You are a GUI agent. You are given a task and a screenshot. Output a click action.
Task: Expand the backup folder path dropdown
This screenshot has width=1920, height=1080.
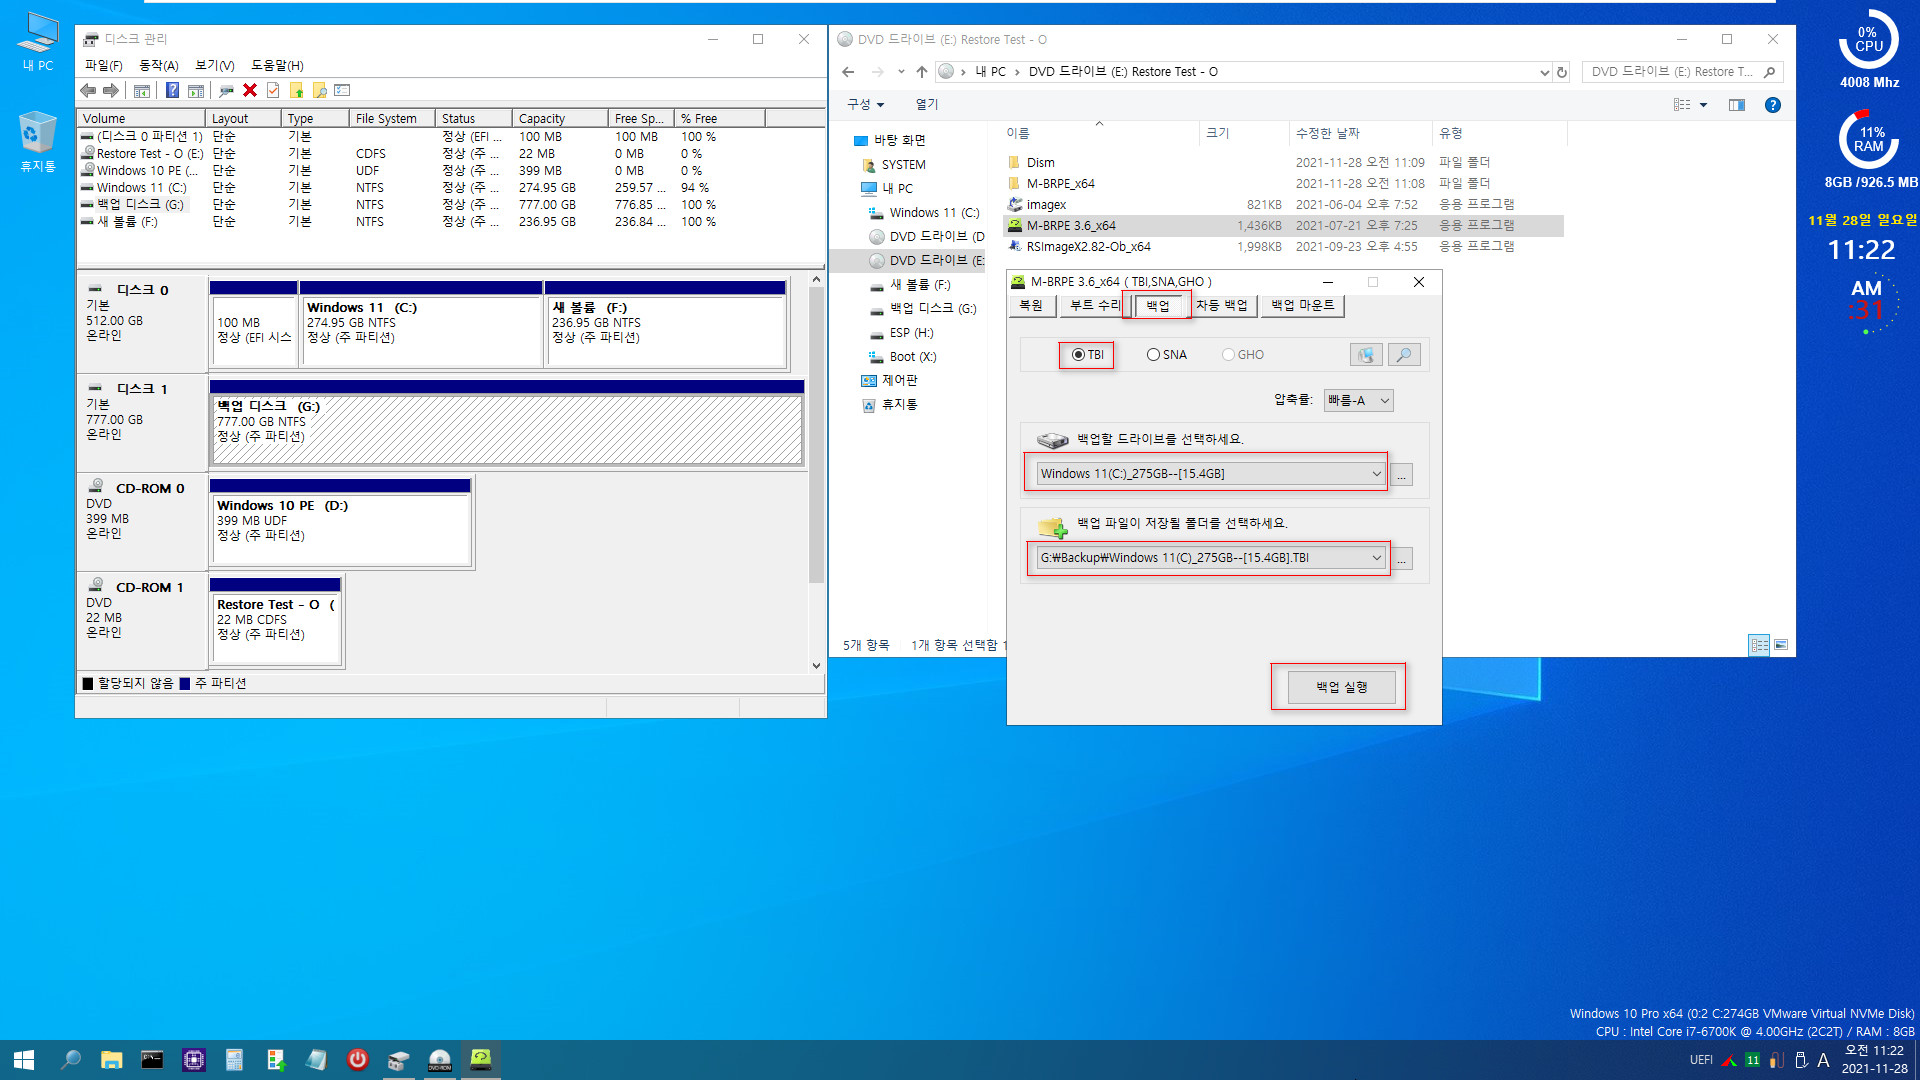tap(1375, 558)
